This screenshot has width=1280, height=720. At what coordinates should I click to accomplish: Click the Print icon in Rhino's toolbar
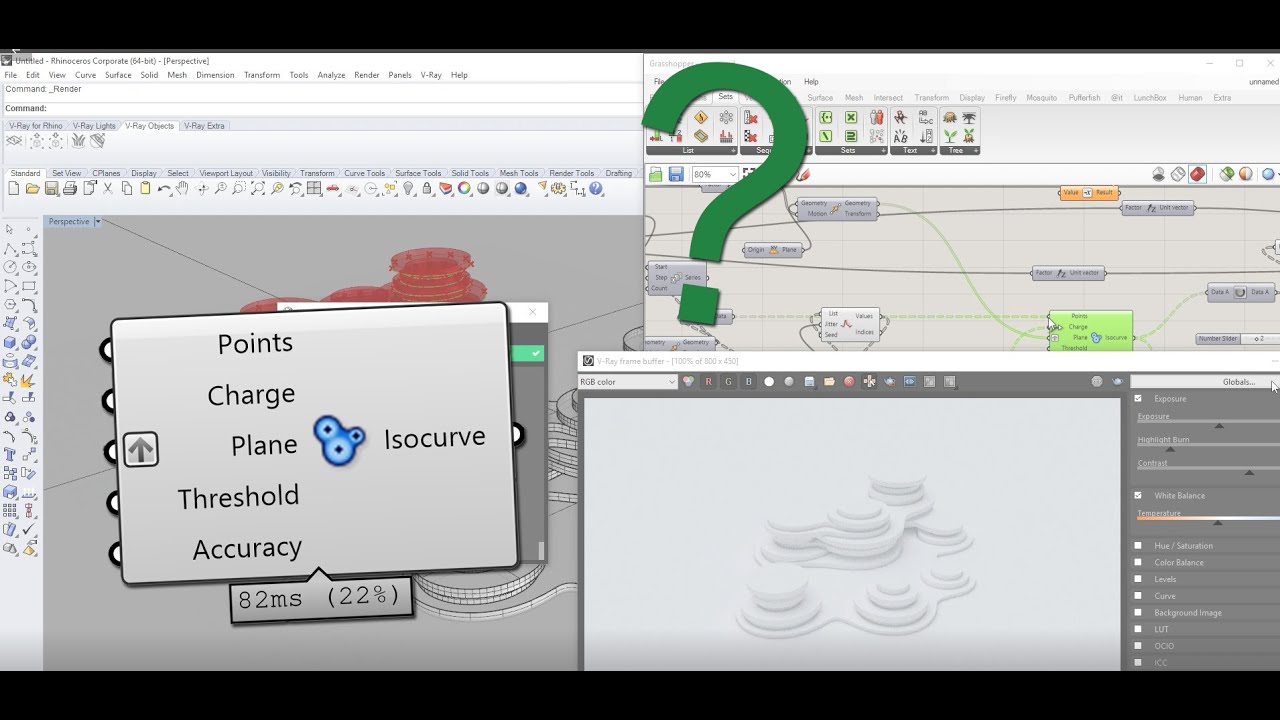(70, 188)
